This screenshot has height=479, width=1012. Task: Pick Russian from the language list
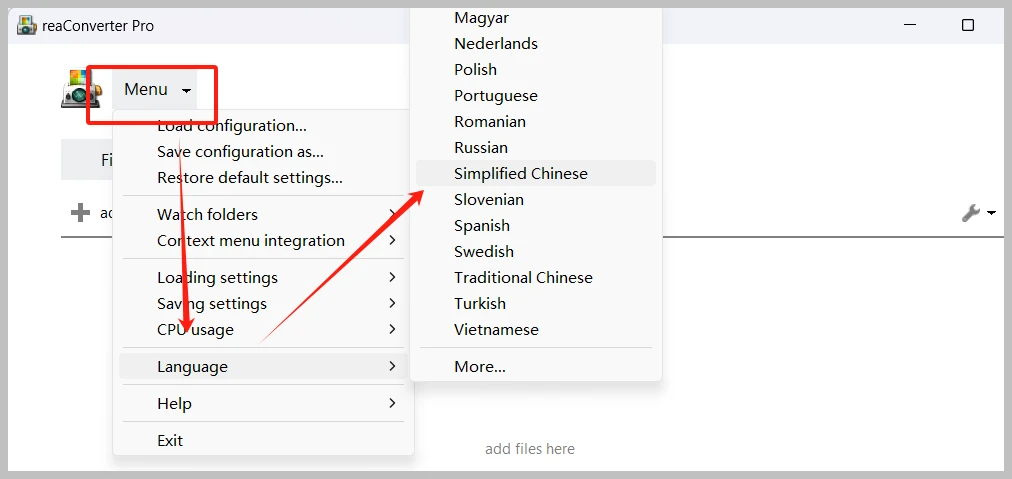click(x=481, y=148)
